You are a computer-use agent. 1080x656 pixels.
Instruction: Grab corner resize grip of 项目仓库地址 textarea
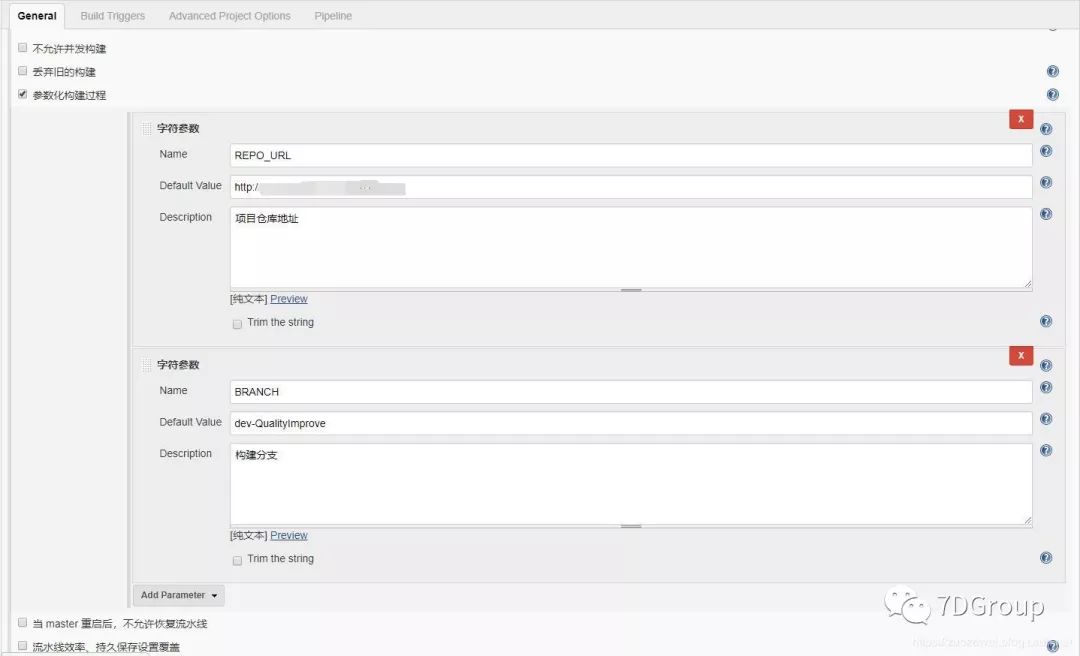point(1028,283)
